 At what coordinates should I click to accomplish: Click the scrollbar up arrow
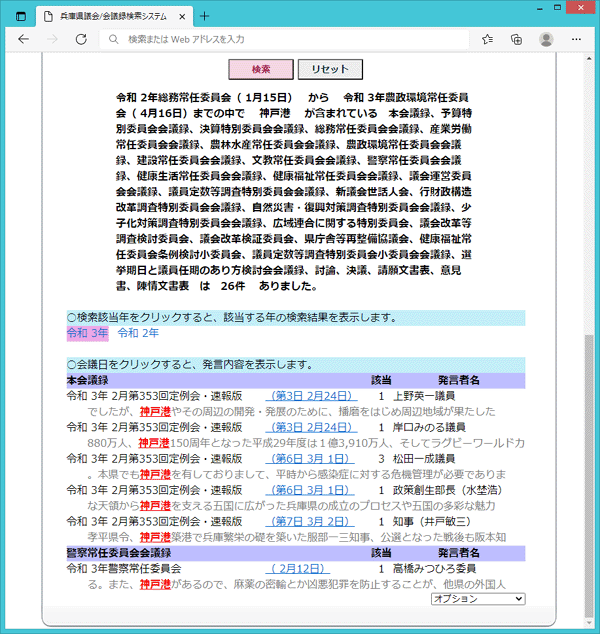coord(589,59)
